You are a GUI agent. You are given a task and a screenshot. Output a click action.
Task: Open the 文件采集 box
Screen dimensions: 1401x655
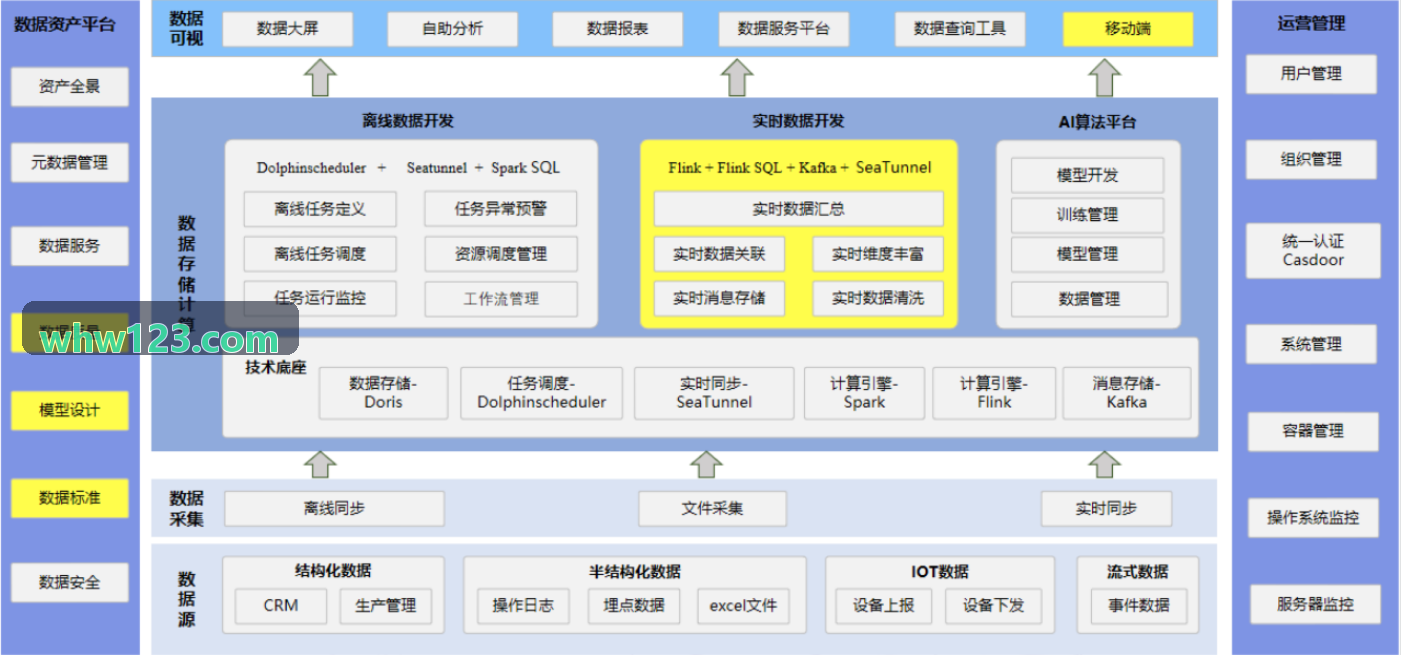pos(713,509)
